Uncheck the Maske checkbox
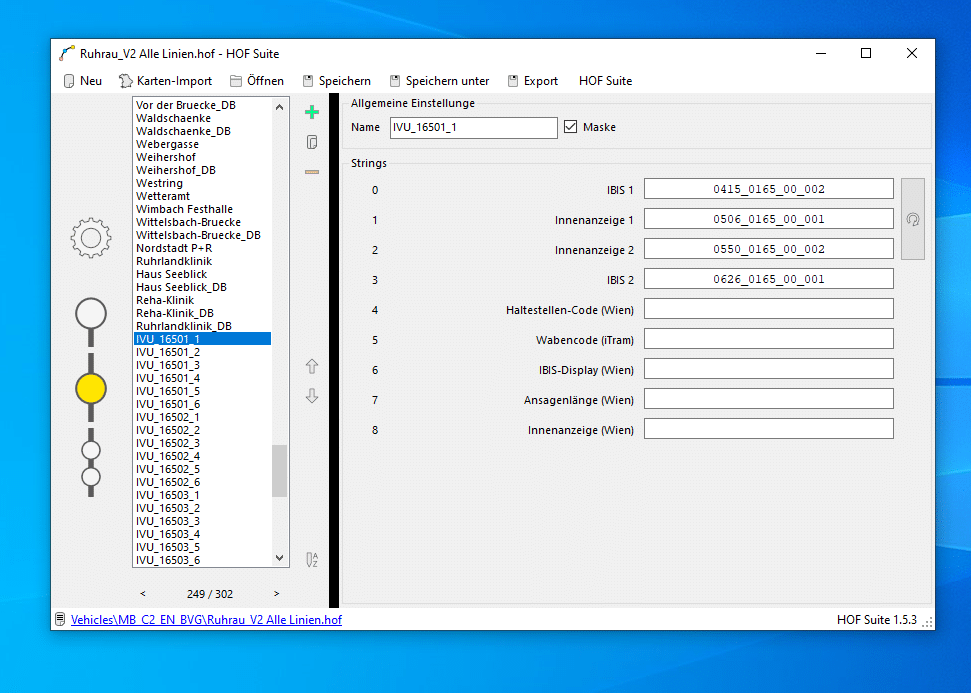This screenshot has width=971, height=693. pos(571,127)
